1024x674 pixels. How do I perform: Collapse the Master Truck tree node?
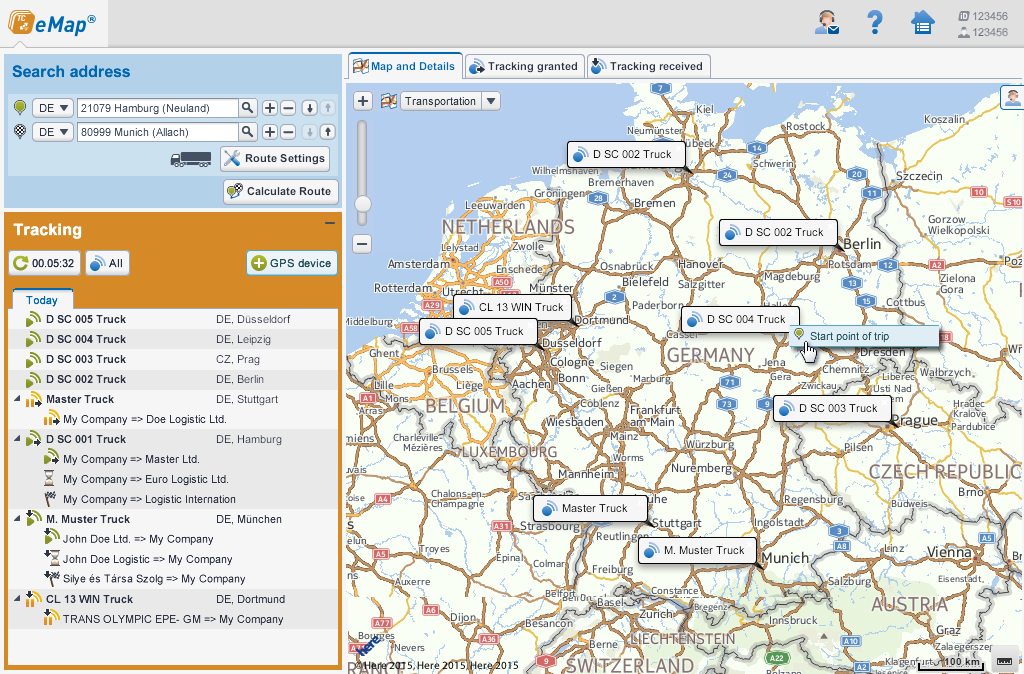click(16, 400)
